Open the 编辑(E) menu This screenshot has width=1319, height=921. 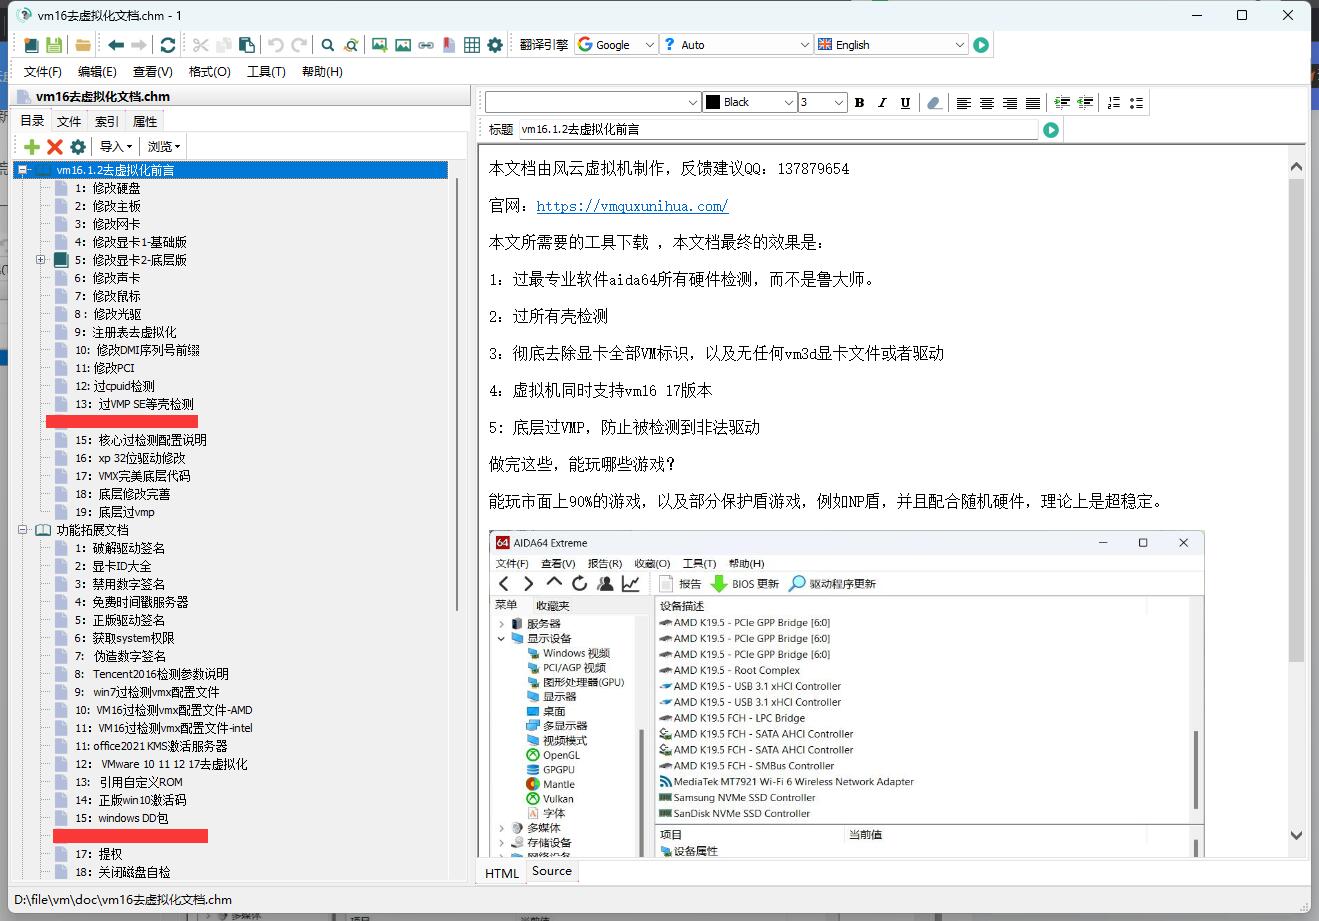(x=98, y=72)
